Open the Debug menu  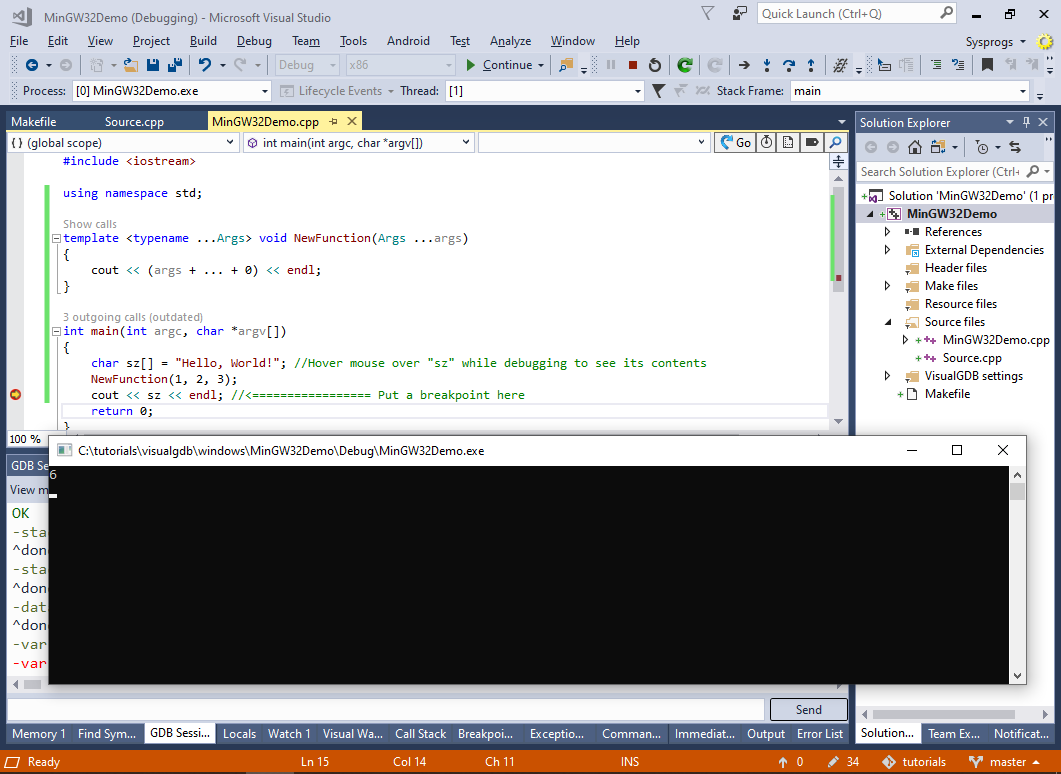254,41
